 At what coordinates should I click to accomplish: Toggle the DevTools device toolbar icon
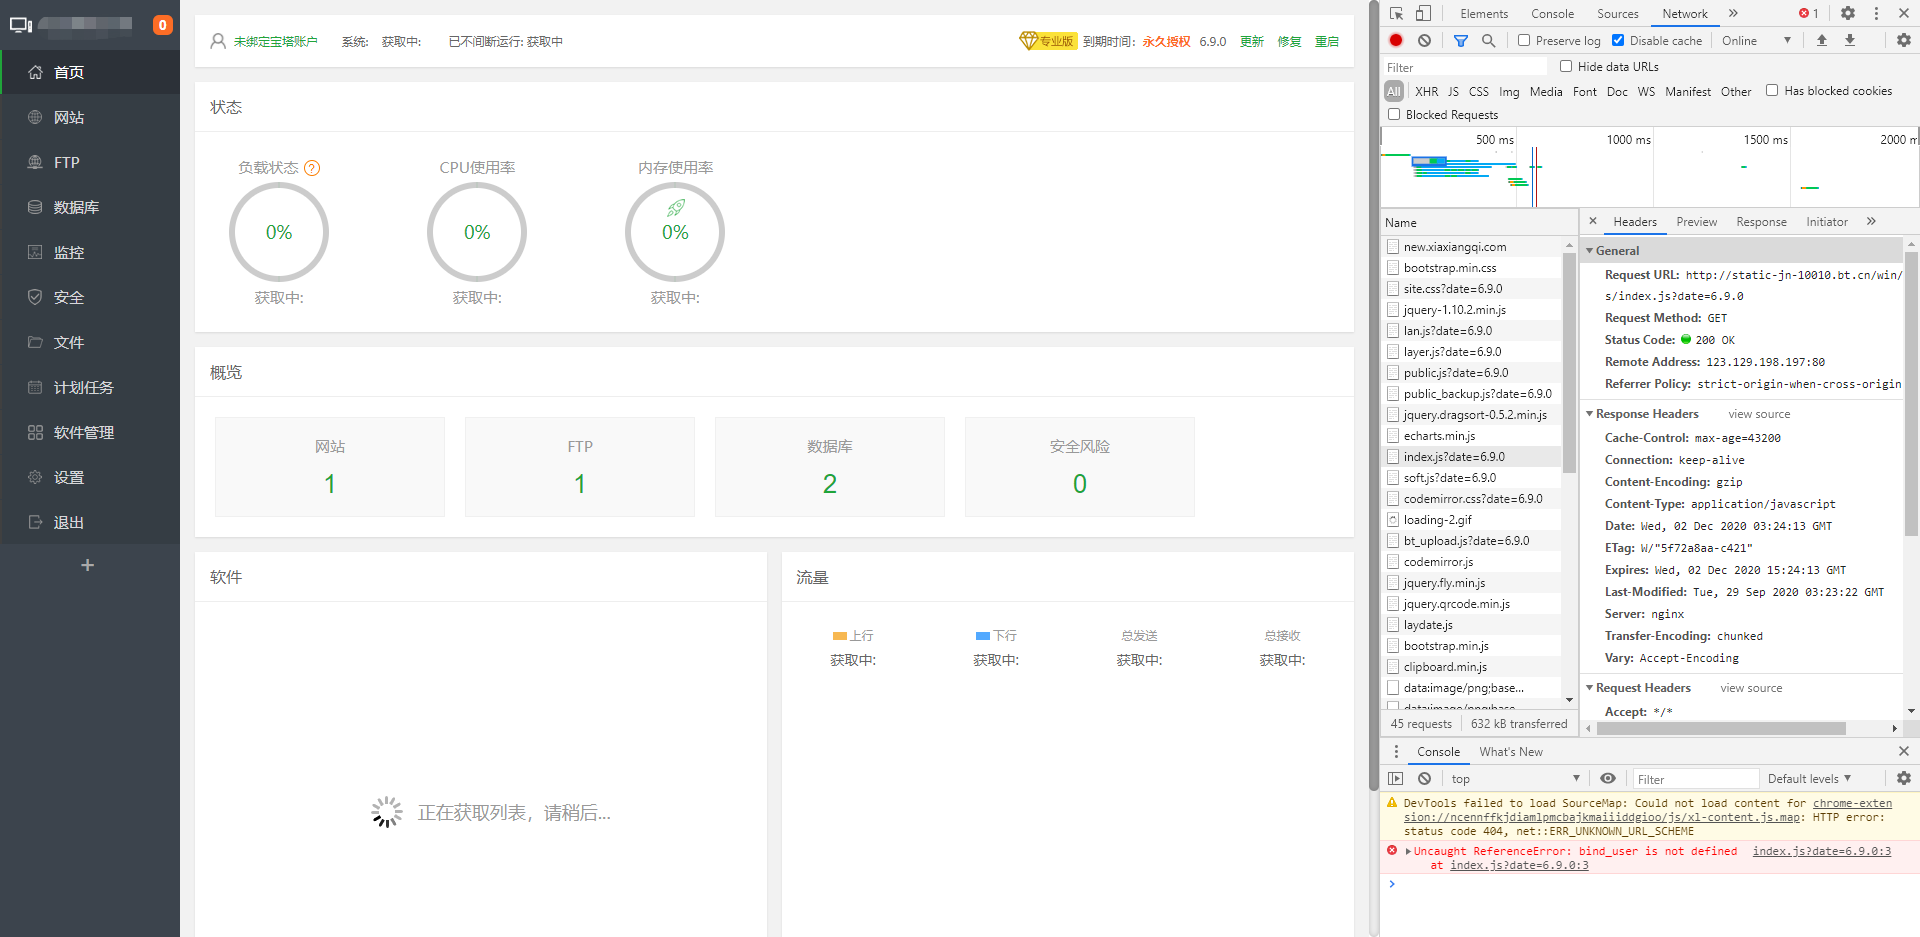click(x=1423, y=13)
